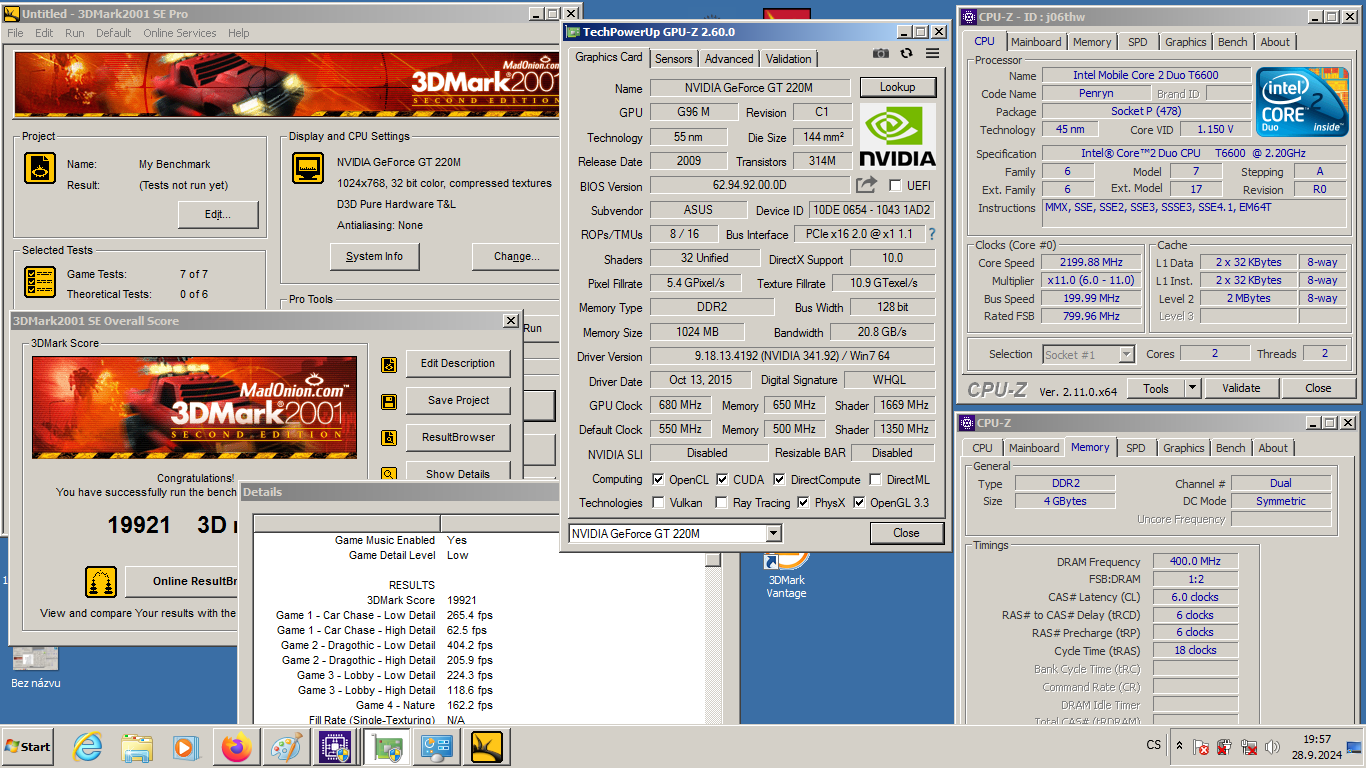Open Firefox from the taskbar
The height and width of the screenshot is (768, 1366).
click(x=237, y=747)
